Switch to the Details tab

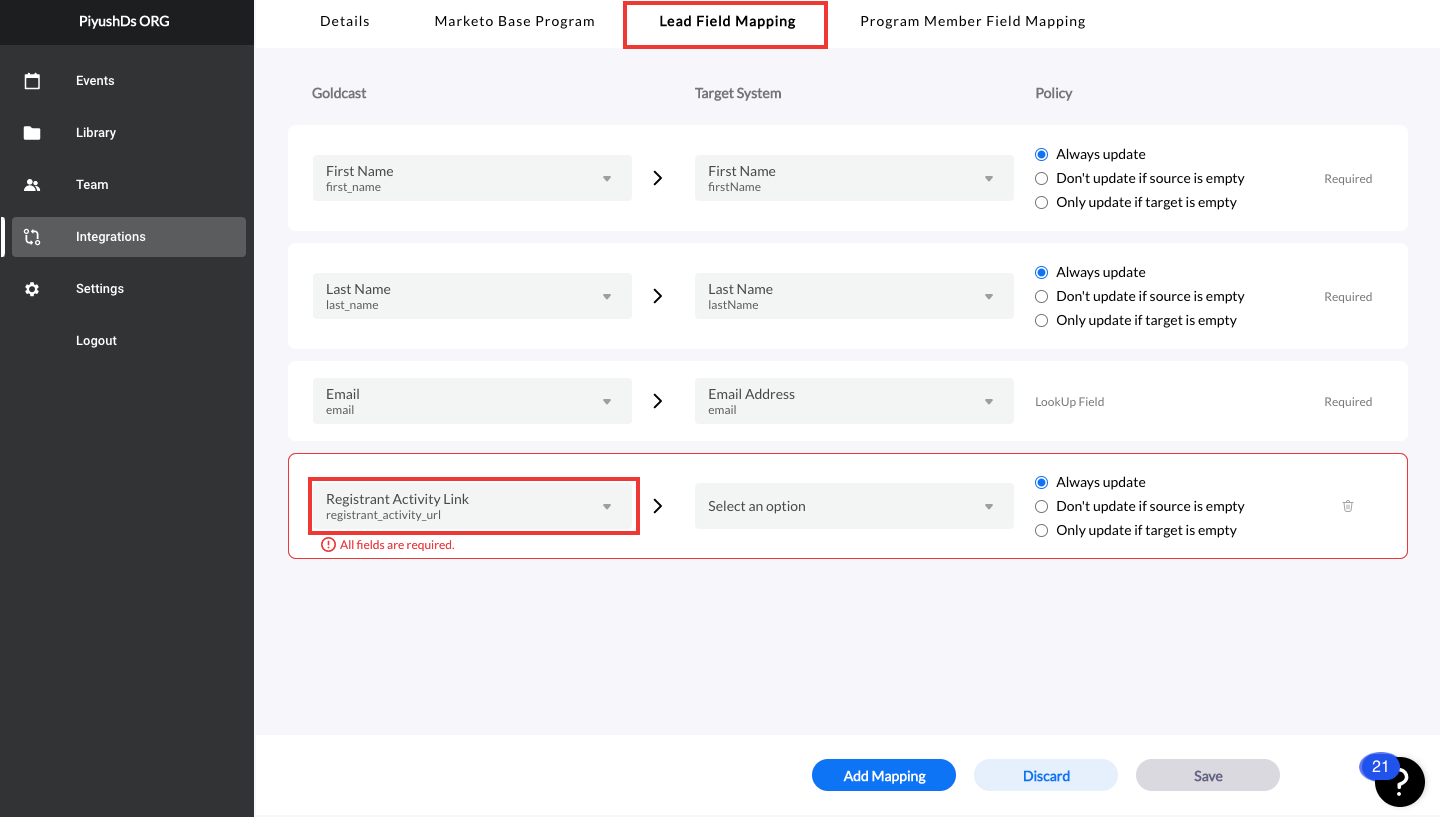[x=345, y=21]
